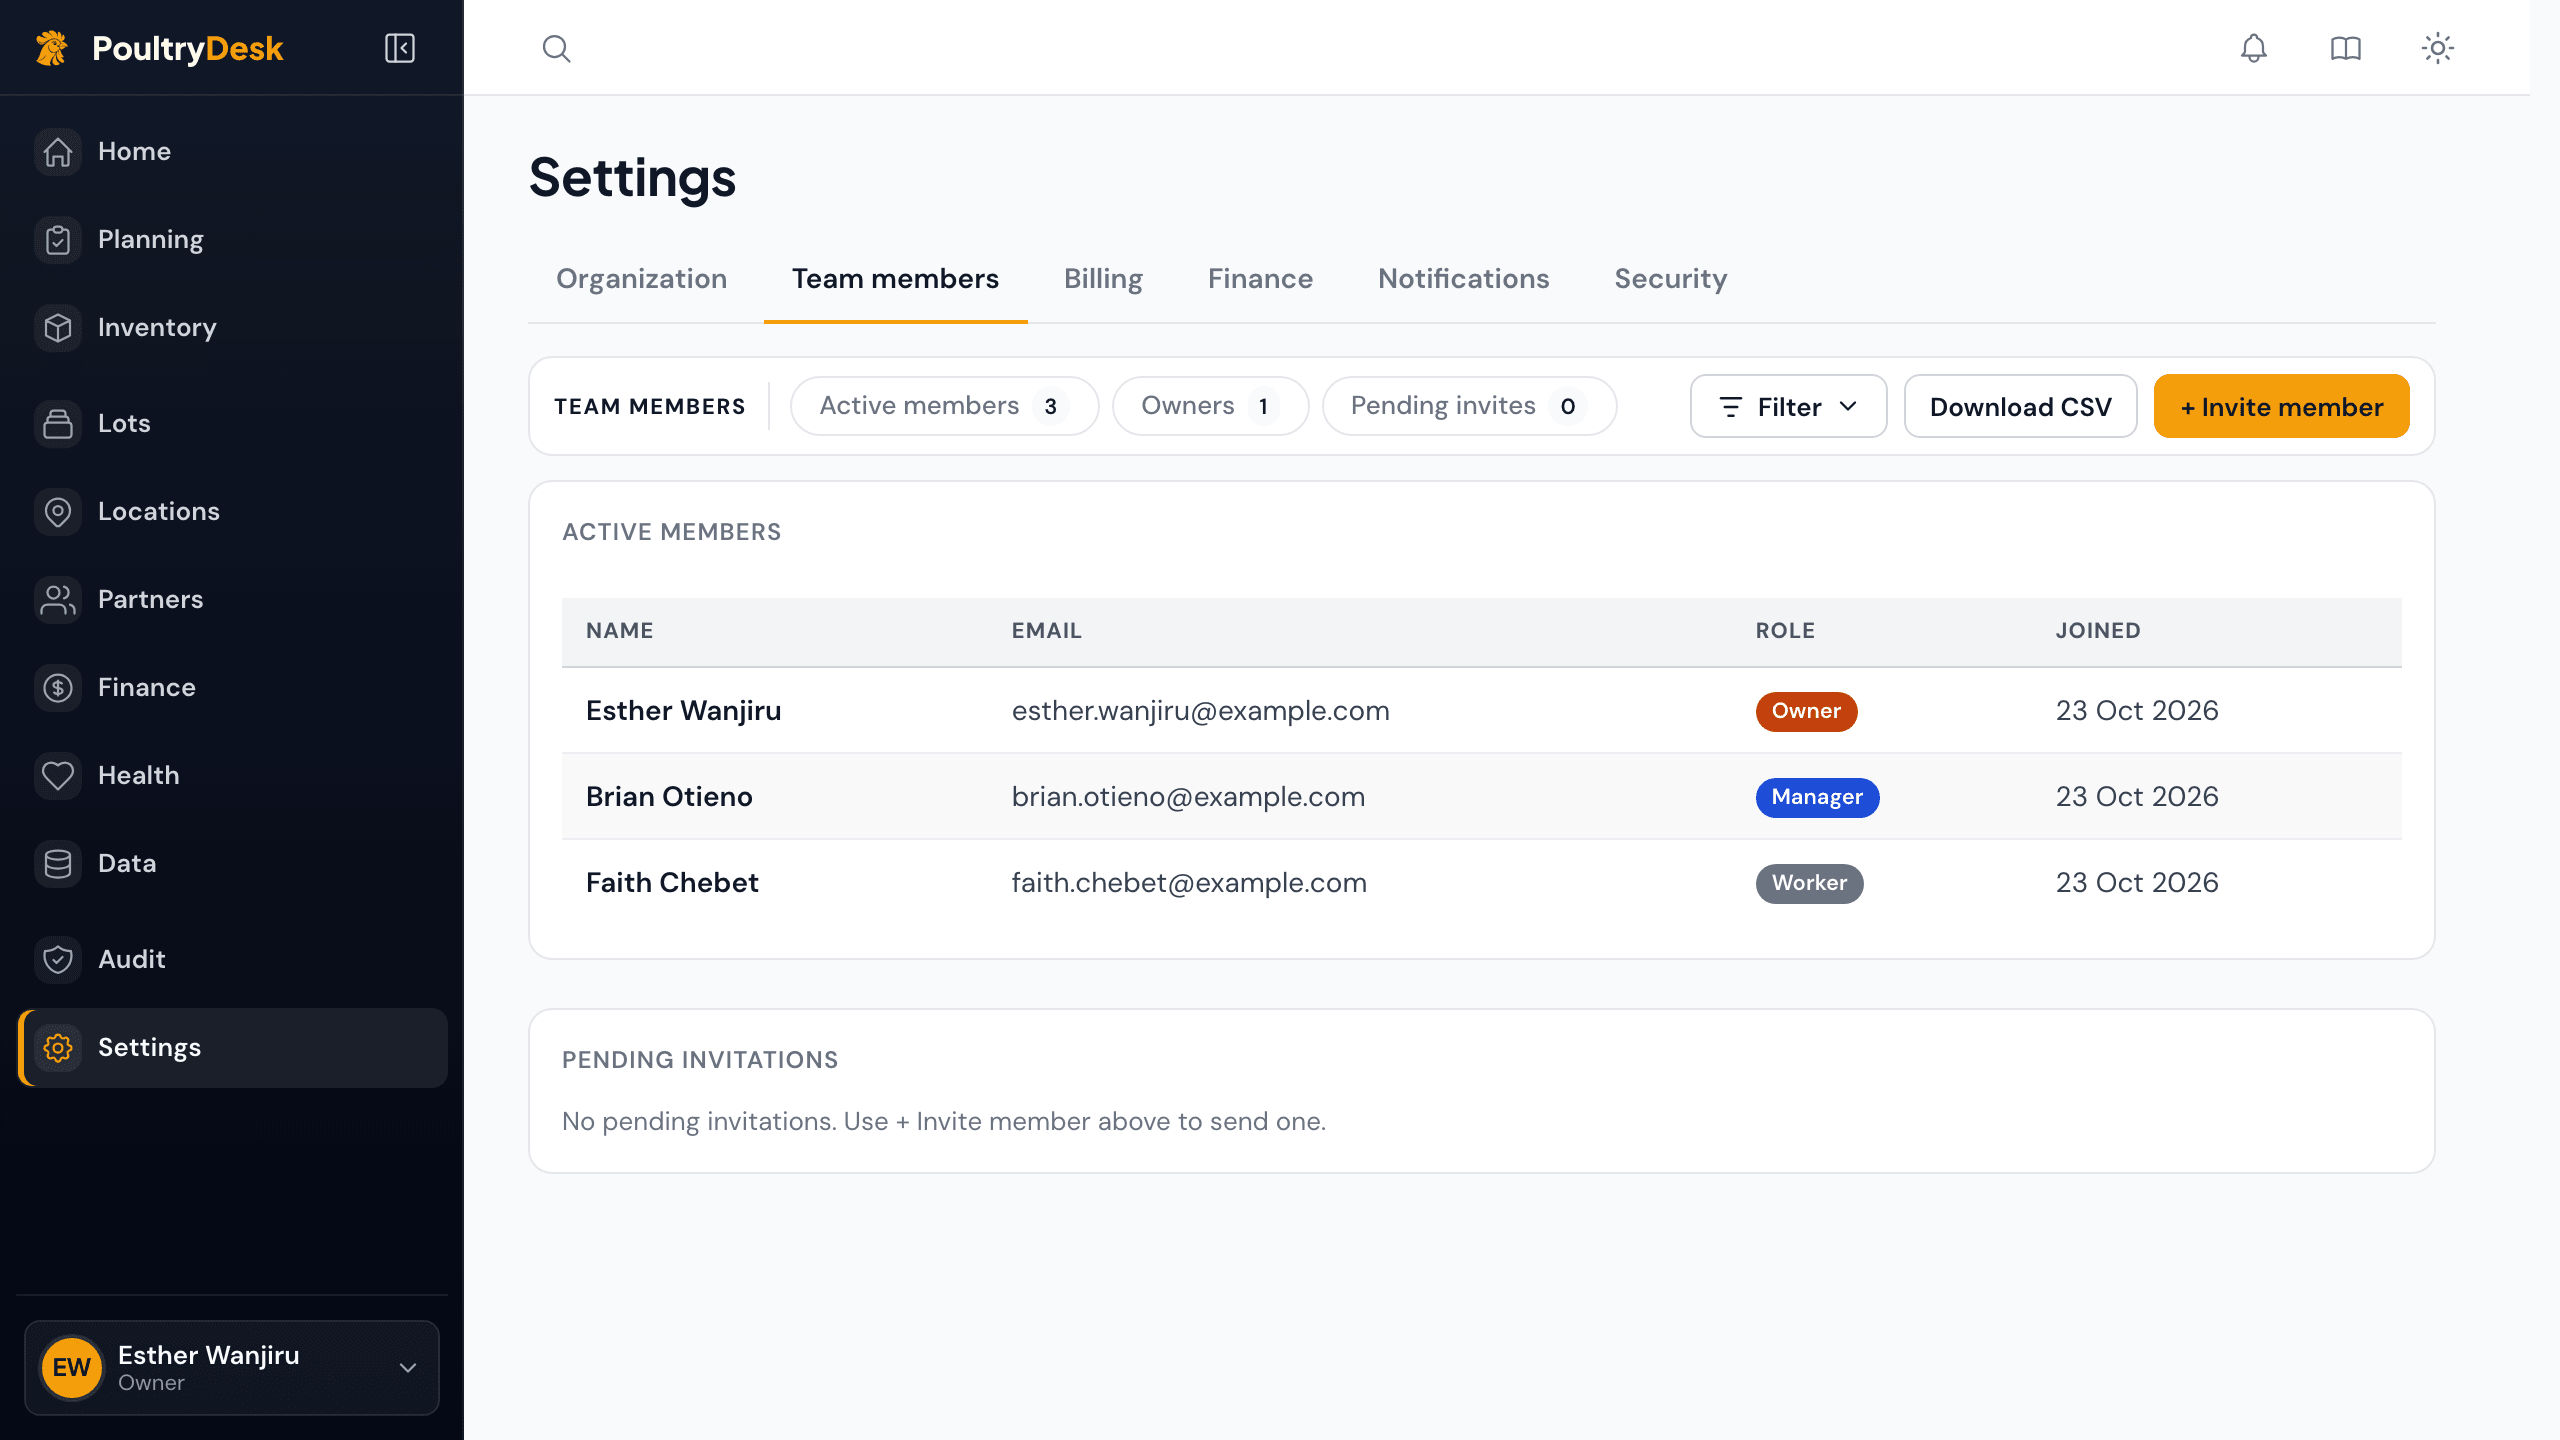This screenshot has height=1440, width=2560.
Task: Click the EW user avatar
Action: [x=72, y=1367]
